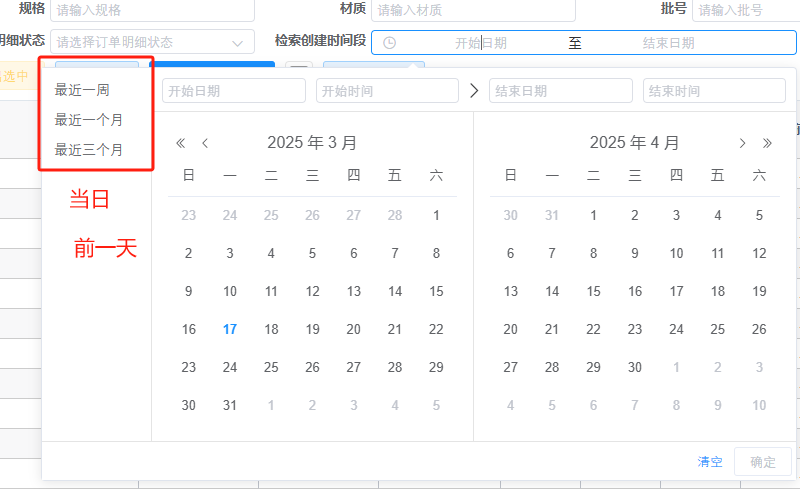Select the 最近一个月 shortcut
Screen dimensions: 800x489
pyautogui.click(x=89, y=120)
